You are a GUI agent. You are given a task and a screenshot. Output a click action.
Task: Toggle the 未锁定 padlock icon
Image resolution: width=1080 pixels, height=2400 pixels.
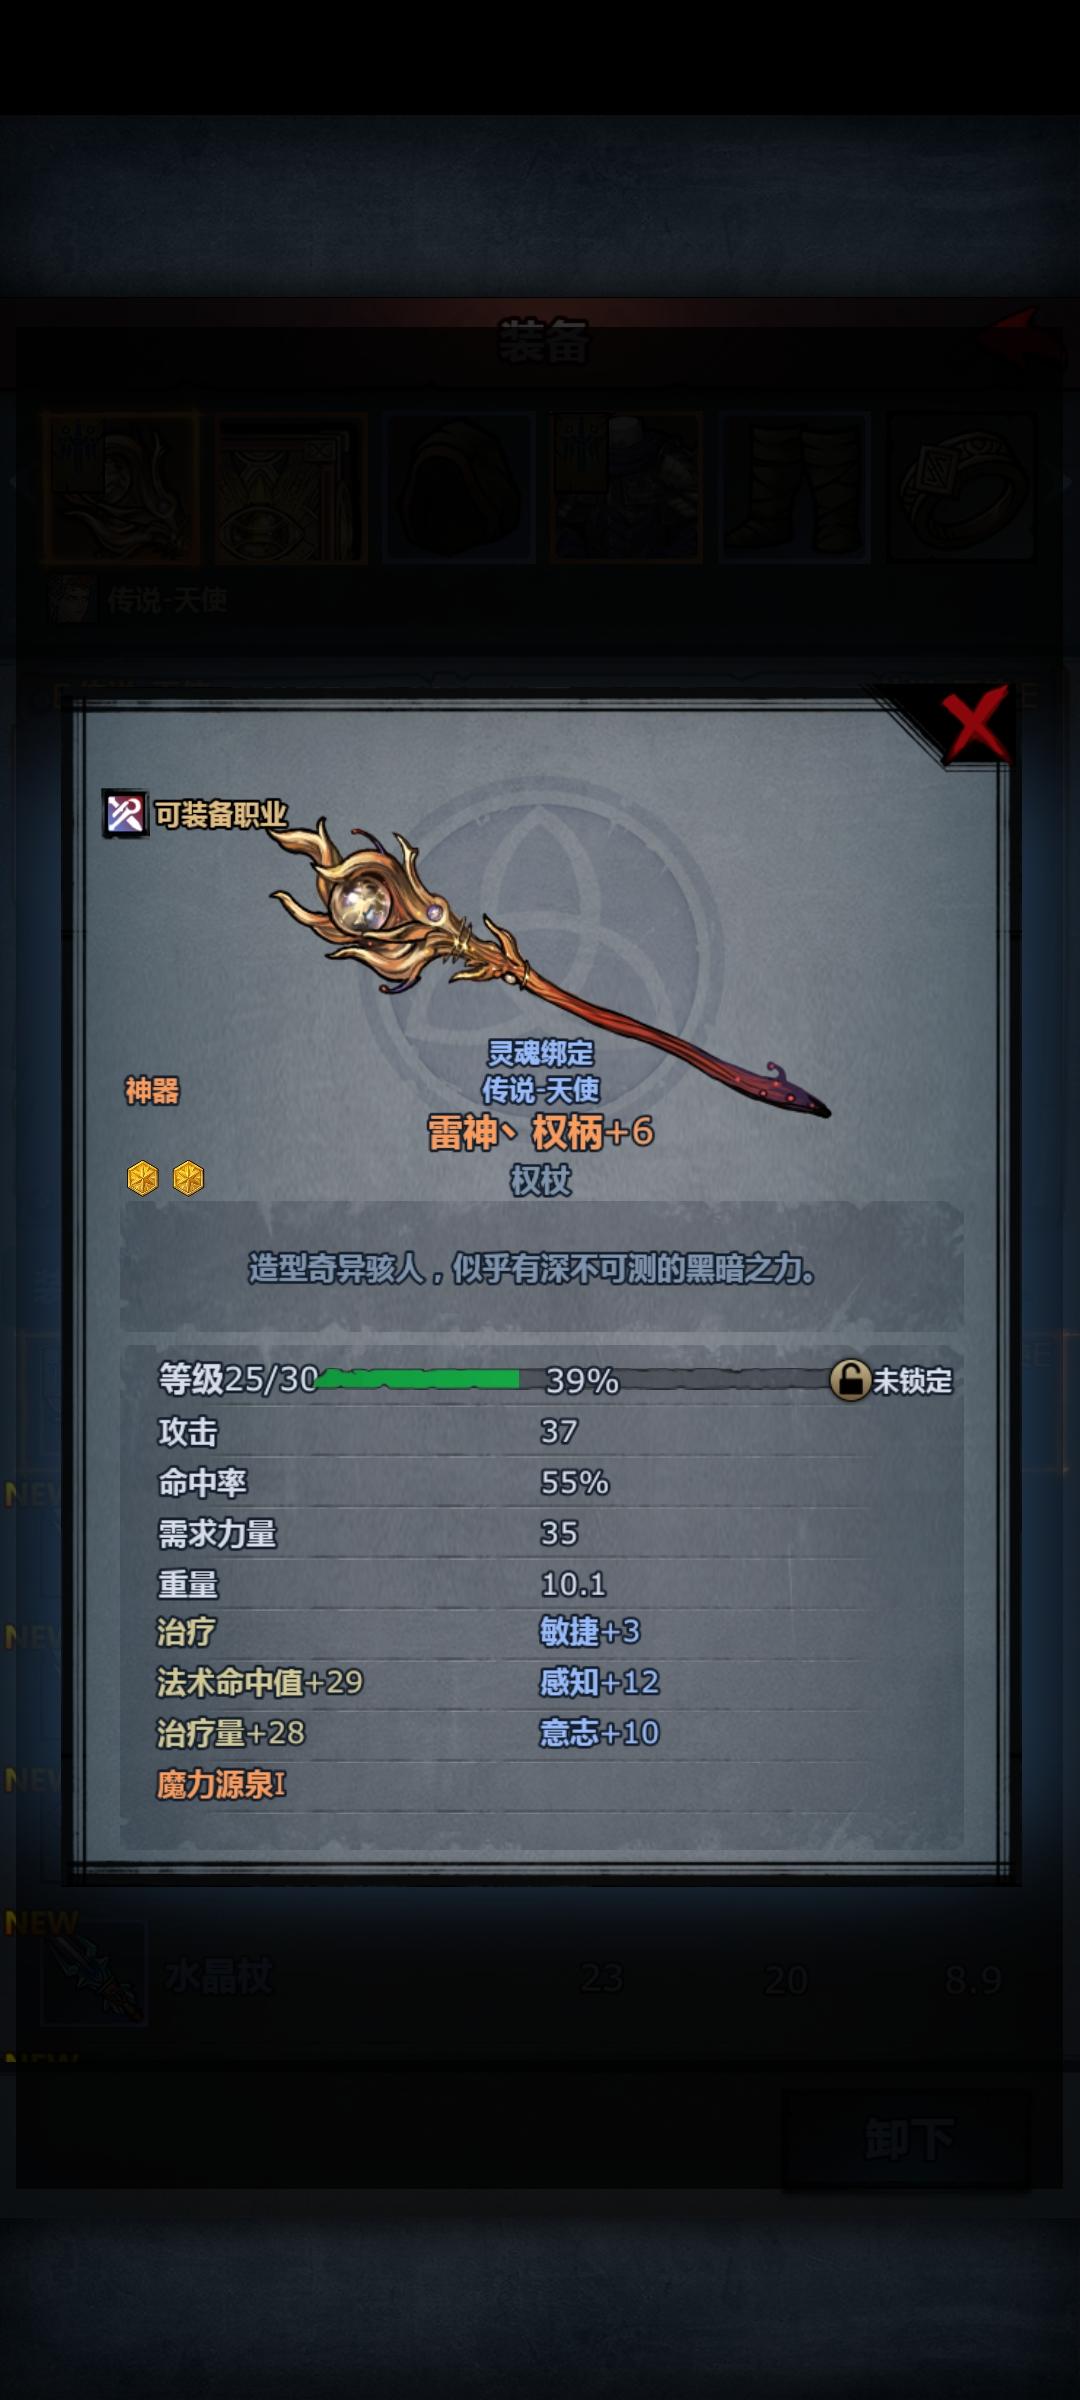[x=850, y=1380]
